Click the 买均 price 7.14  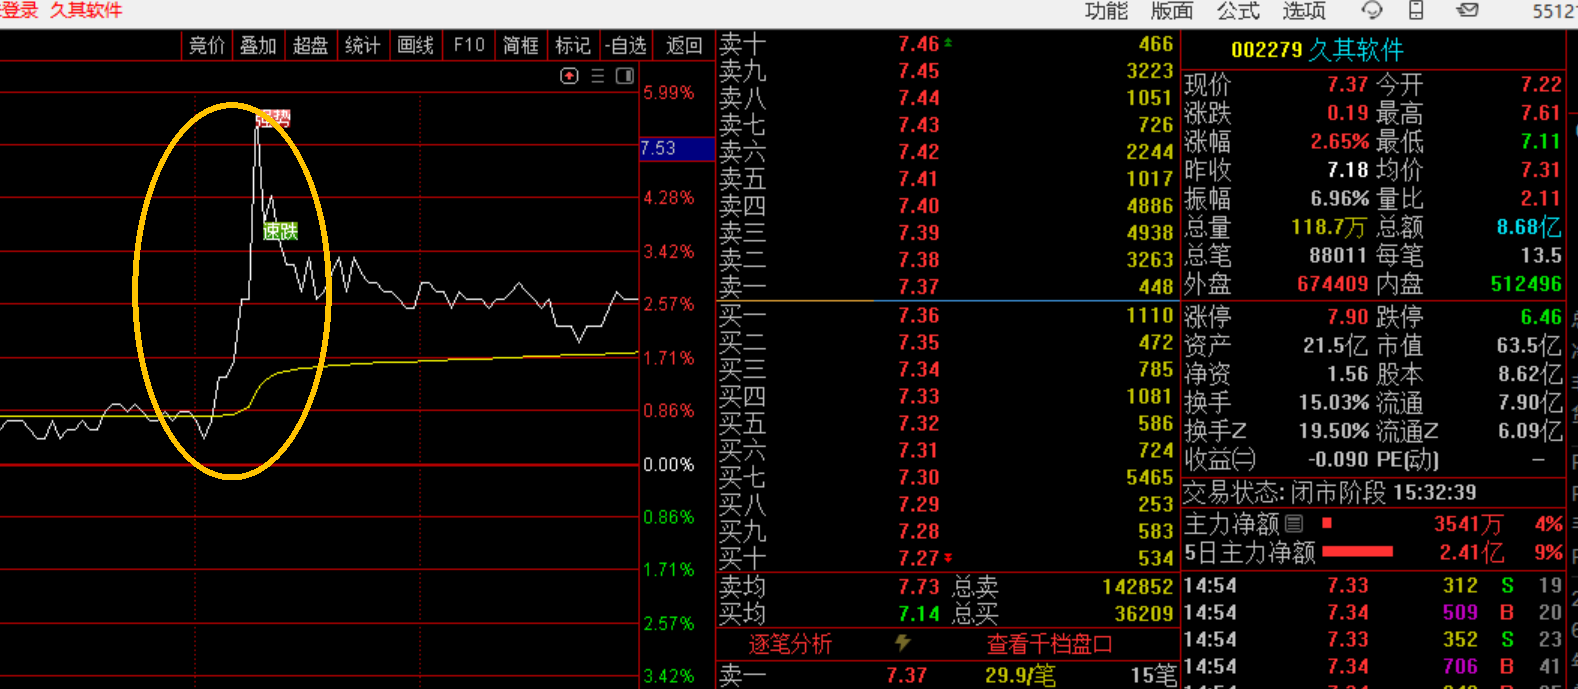click(x=918, y=614)
